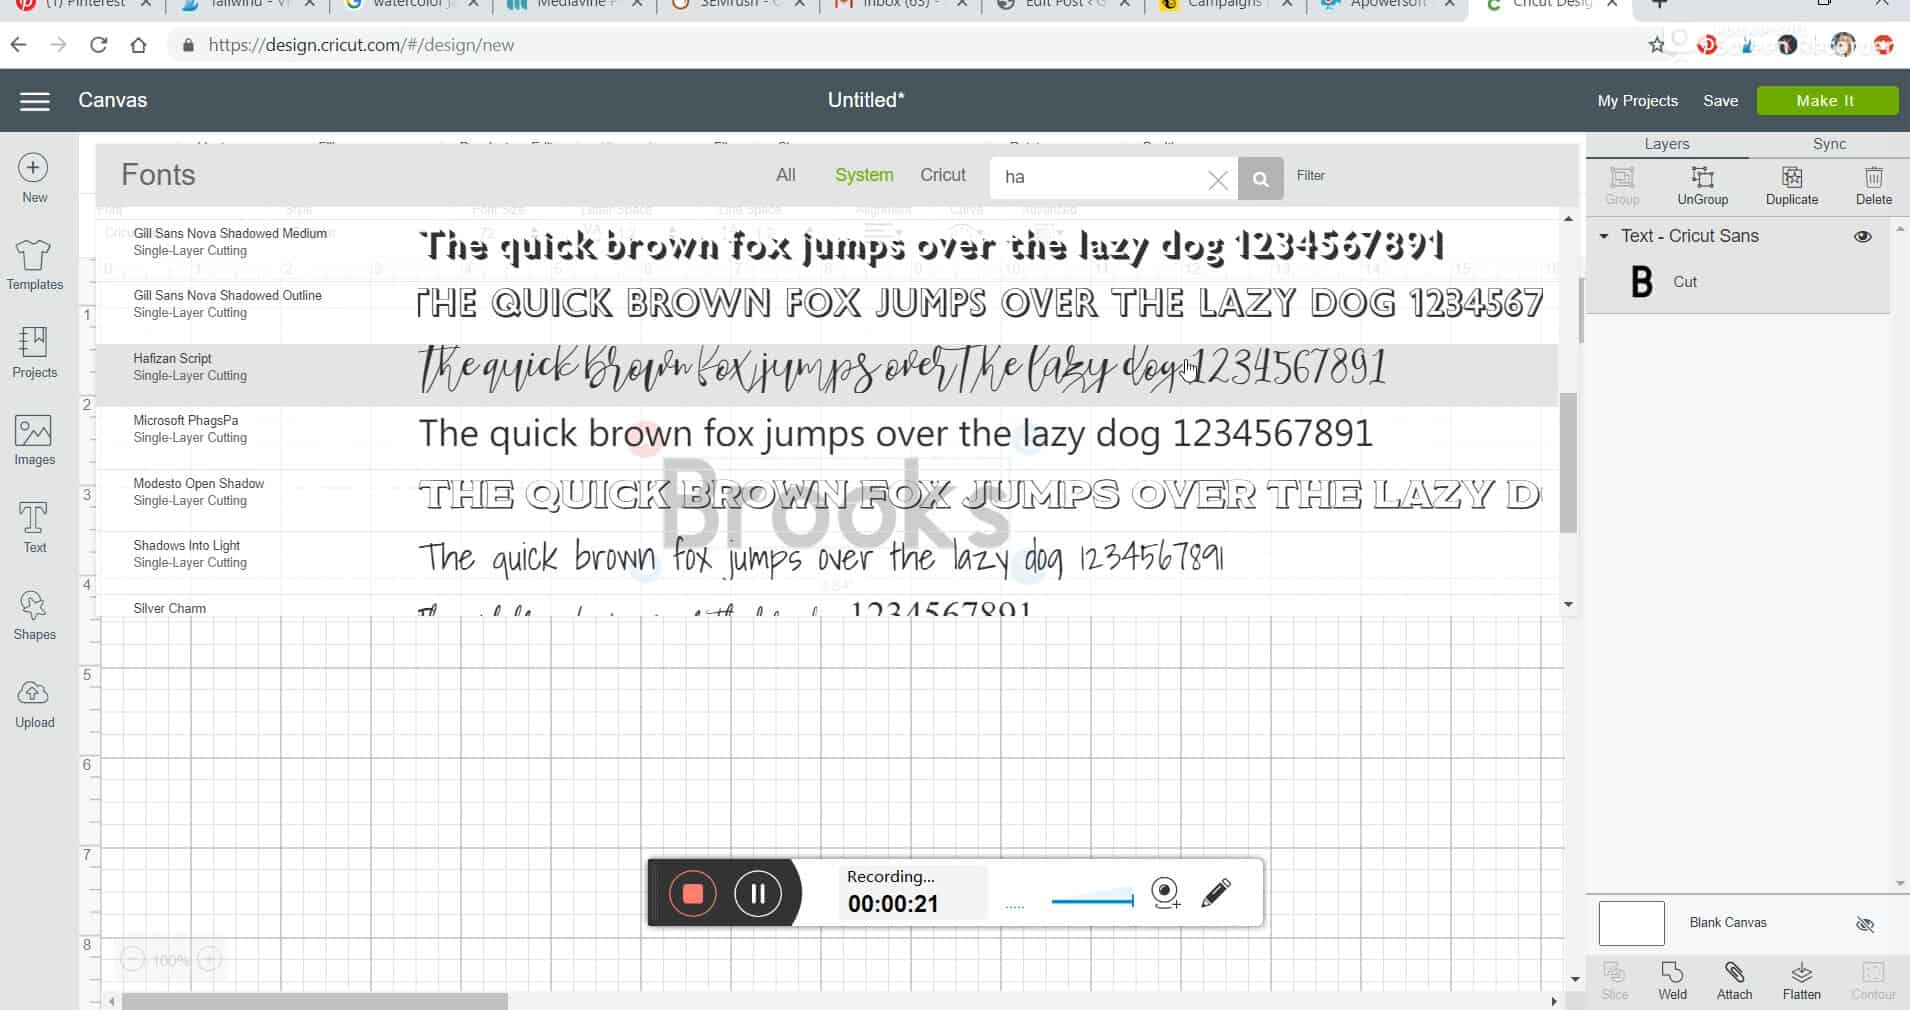Toggle visibility of Text - Cricut Sans layer
This screenshot has height=1010, width=1910.
(1862, 237)
